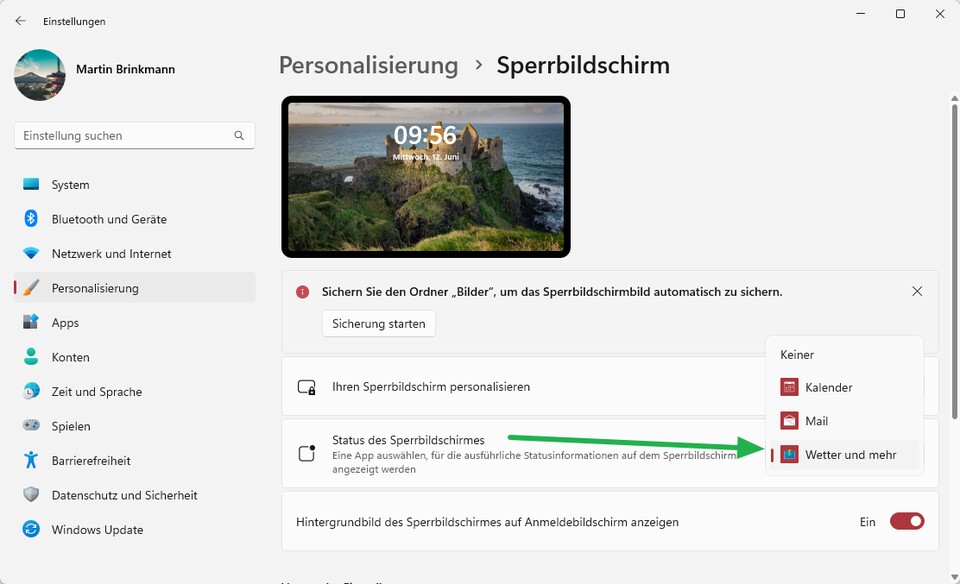Select the Bluetooth und Geräte icon
The width and height of the screenshot is (960, 584).
(x=33, y=219)
